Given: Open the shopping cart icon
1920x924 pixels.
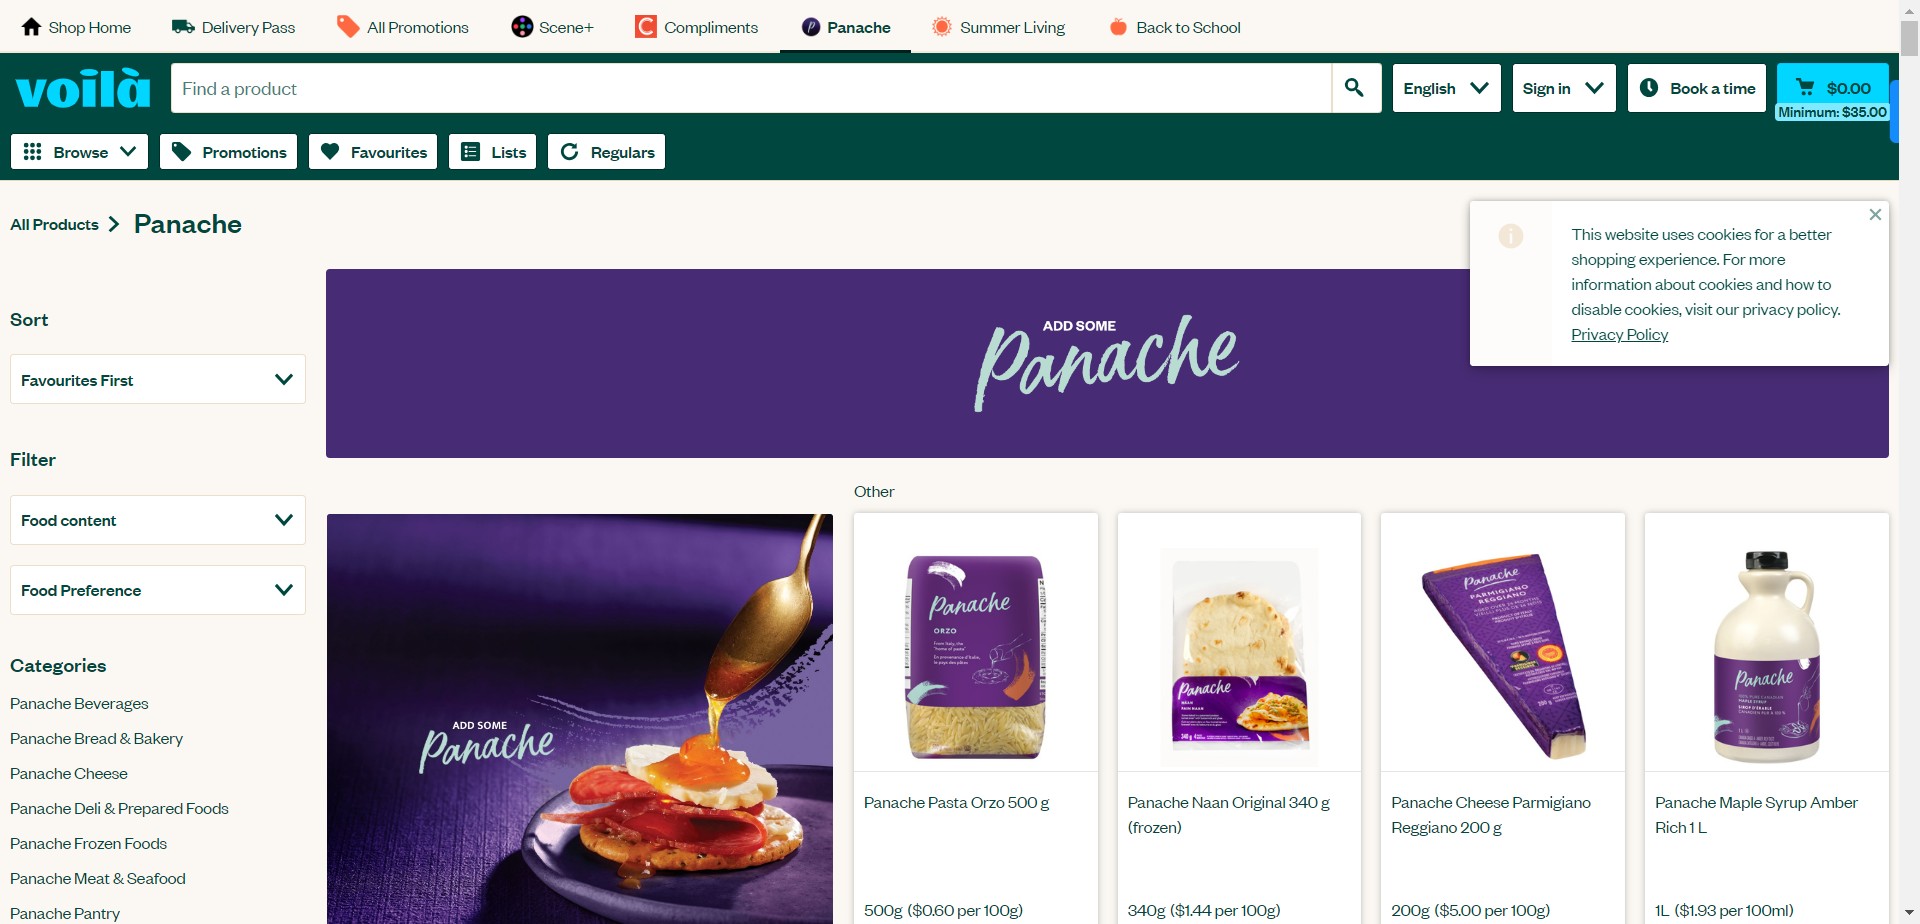Looking at the screenshot, I should pos(1805,87).
